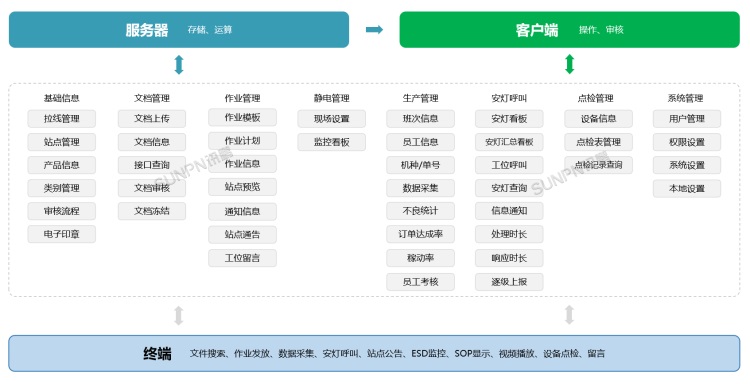Open 响应时长 box
750x384 pixels.
(x=509, y=258)
